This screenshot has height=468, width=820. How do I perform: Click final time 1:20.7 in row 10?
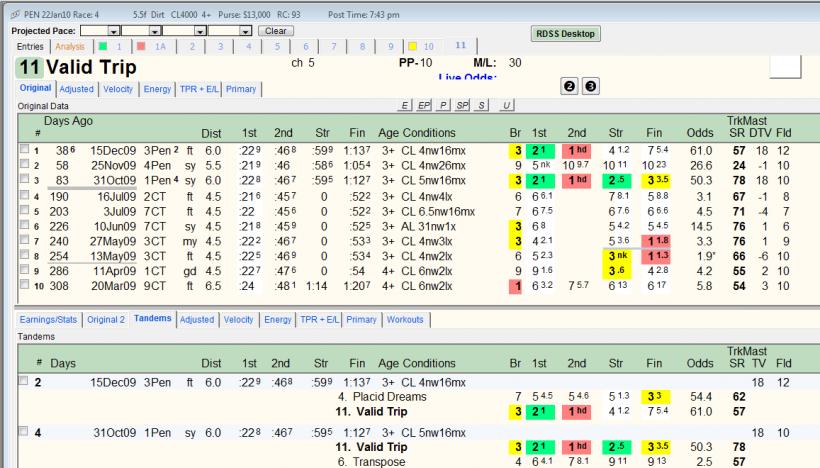point(357,286)
